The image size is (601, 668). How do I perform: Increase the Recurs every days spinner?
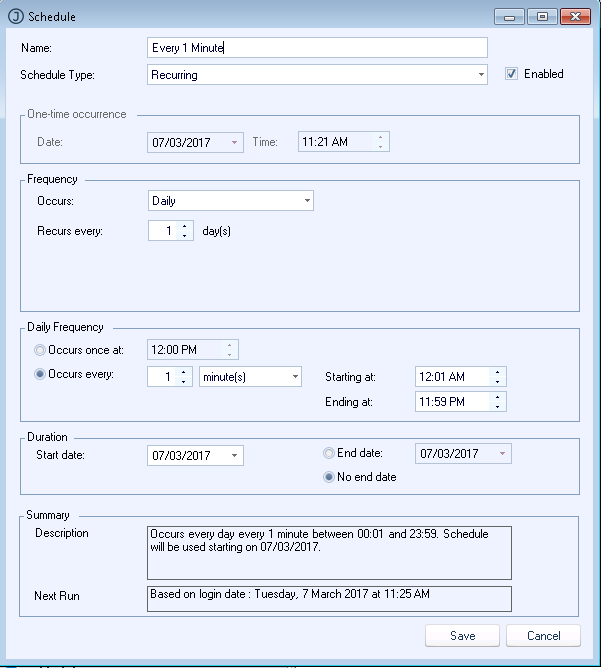point(185,226)
